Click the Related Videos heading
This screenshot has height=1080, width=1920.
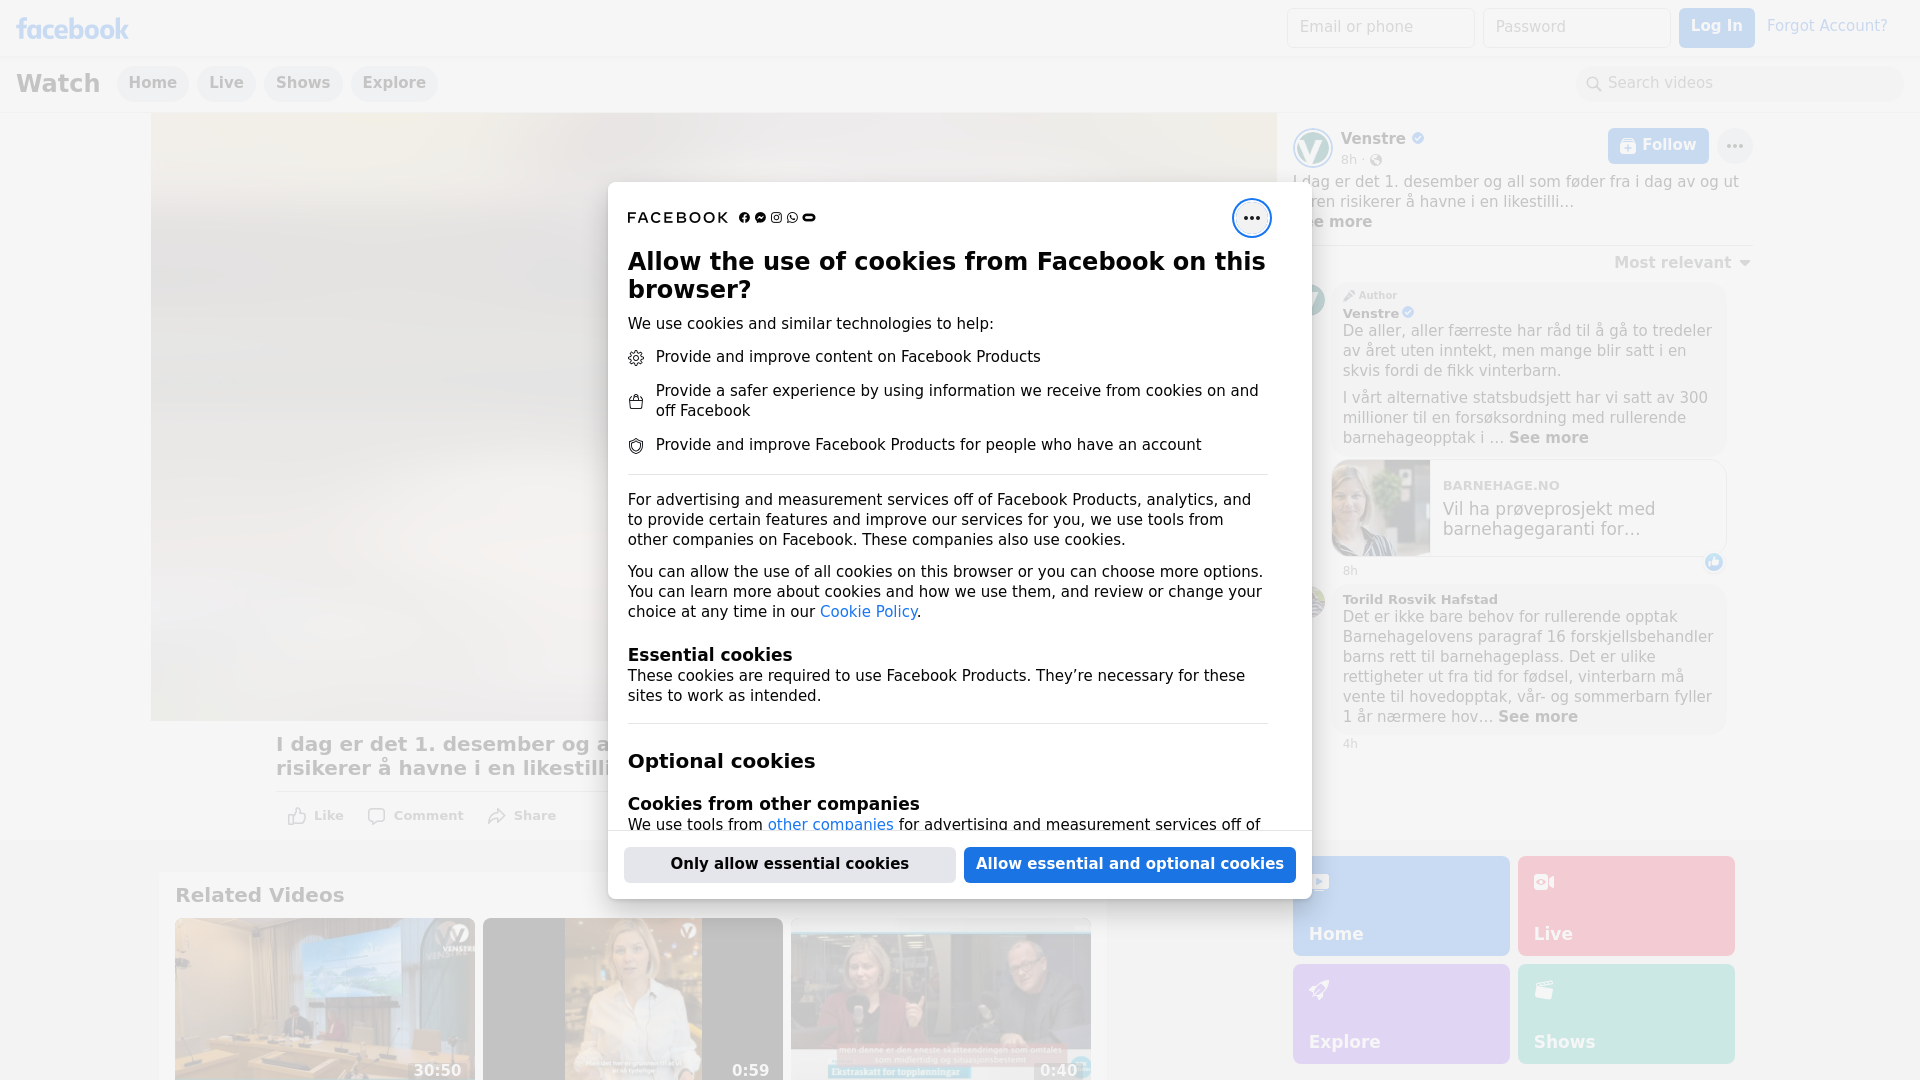pyautogui.click(x=259, y=896)
